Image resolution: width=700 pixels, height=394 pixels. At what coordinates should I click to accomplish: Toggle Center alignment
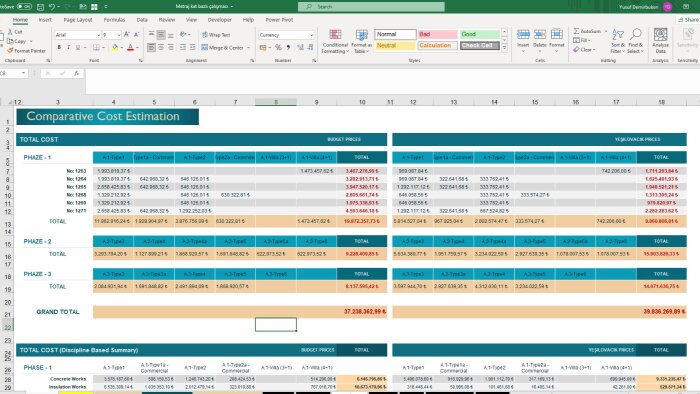(161, 47)
